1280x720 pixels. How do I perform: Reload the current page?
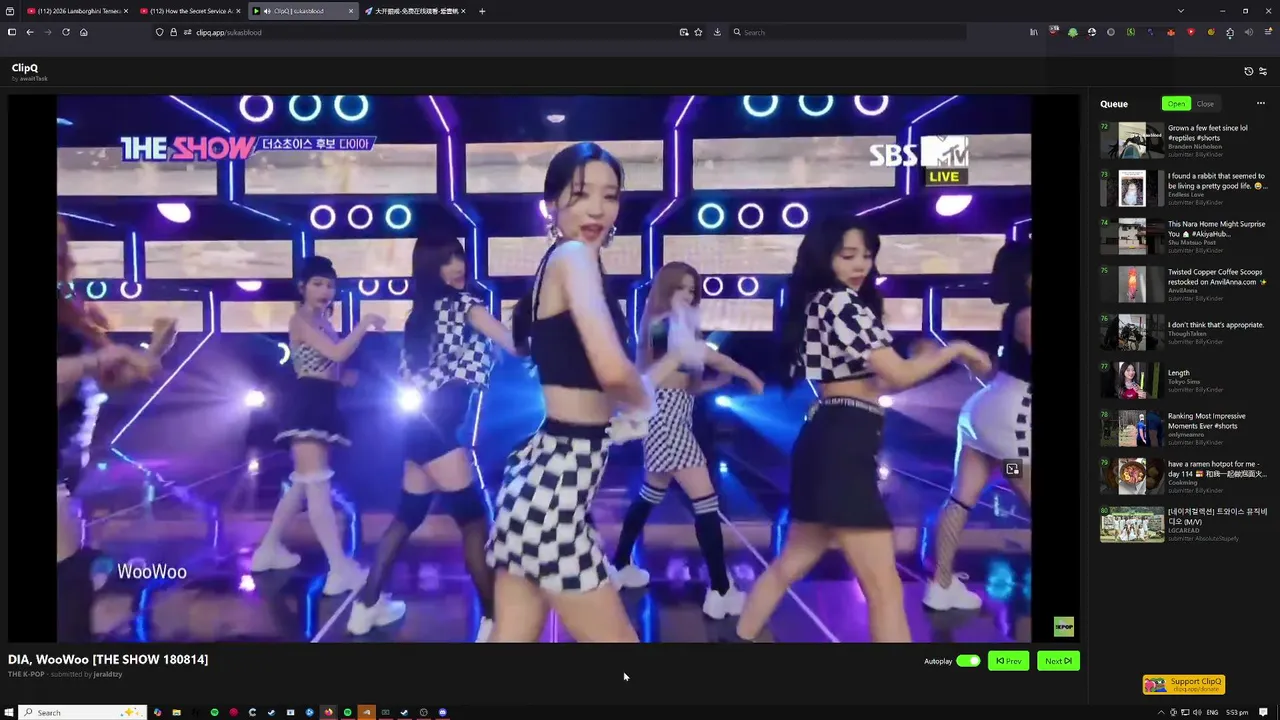point(66,32)
